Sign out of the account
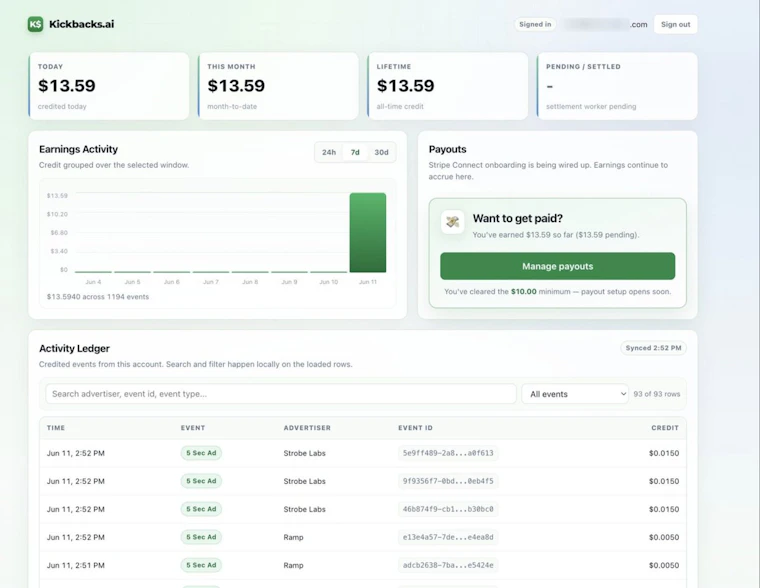 (675, 24)
